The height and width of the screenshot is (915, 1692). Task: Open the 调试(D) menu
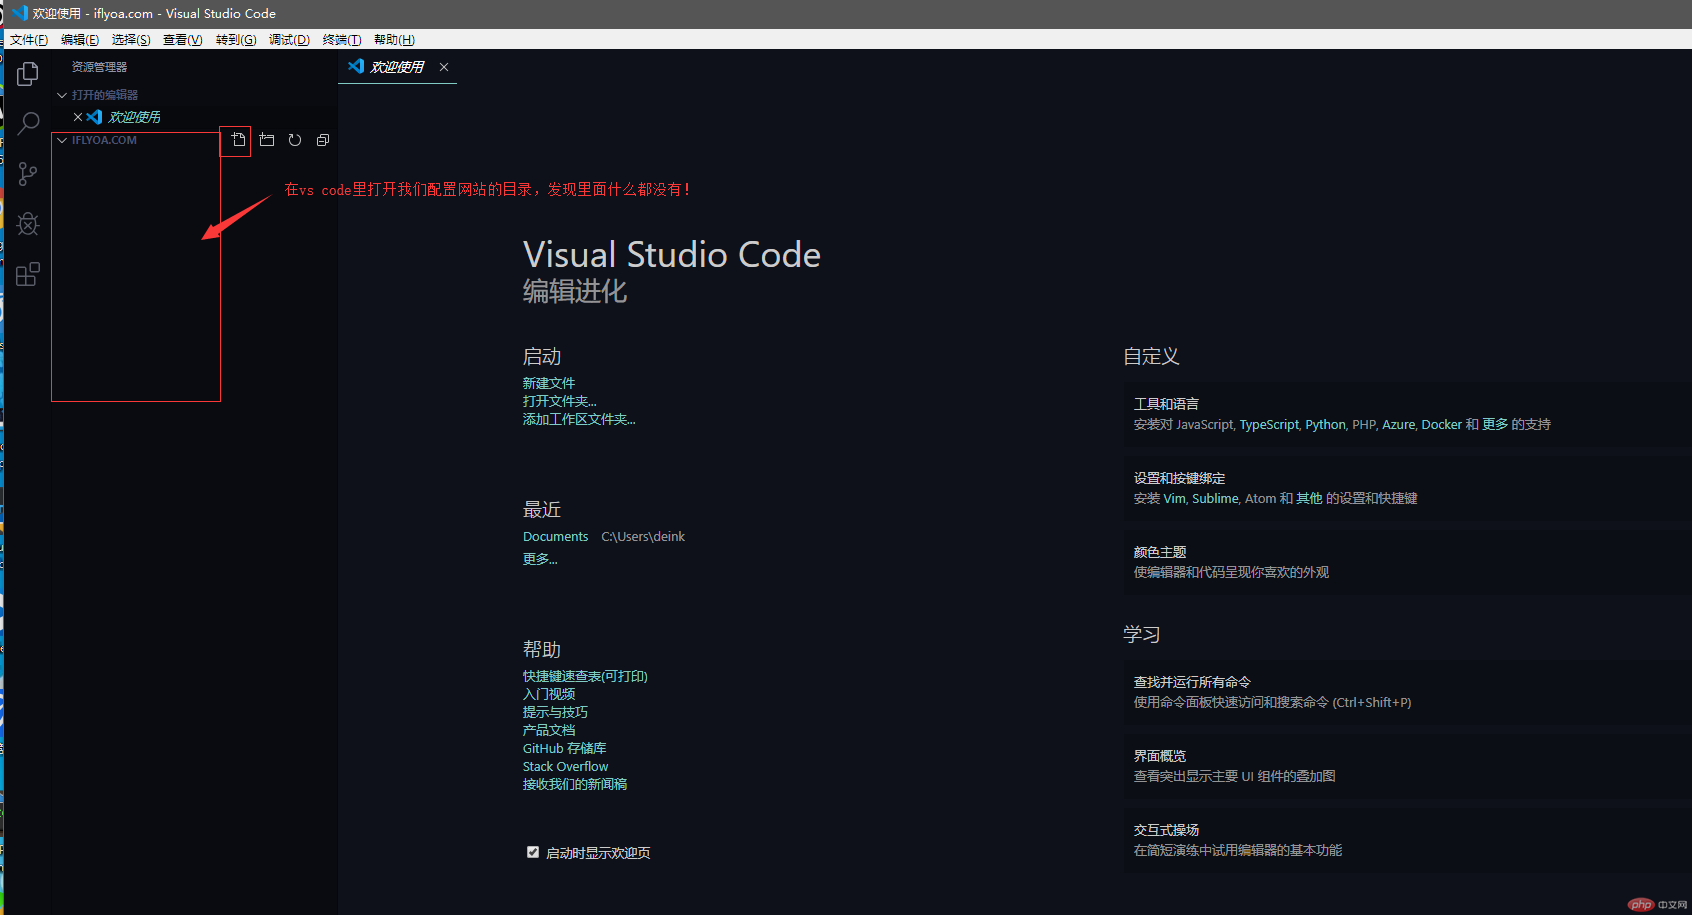[x=289, y=40]
